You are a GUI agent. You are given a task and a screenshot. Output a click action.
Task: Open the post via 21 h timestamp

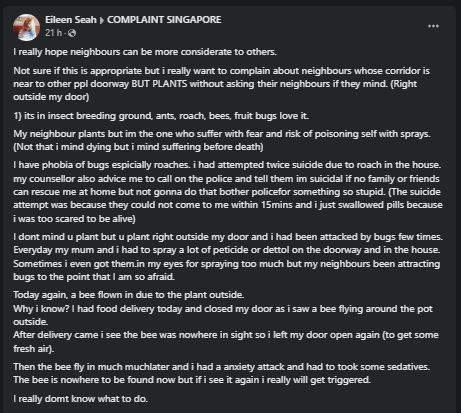[x=53, y=33]
